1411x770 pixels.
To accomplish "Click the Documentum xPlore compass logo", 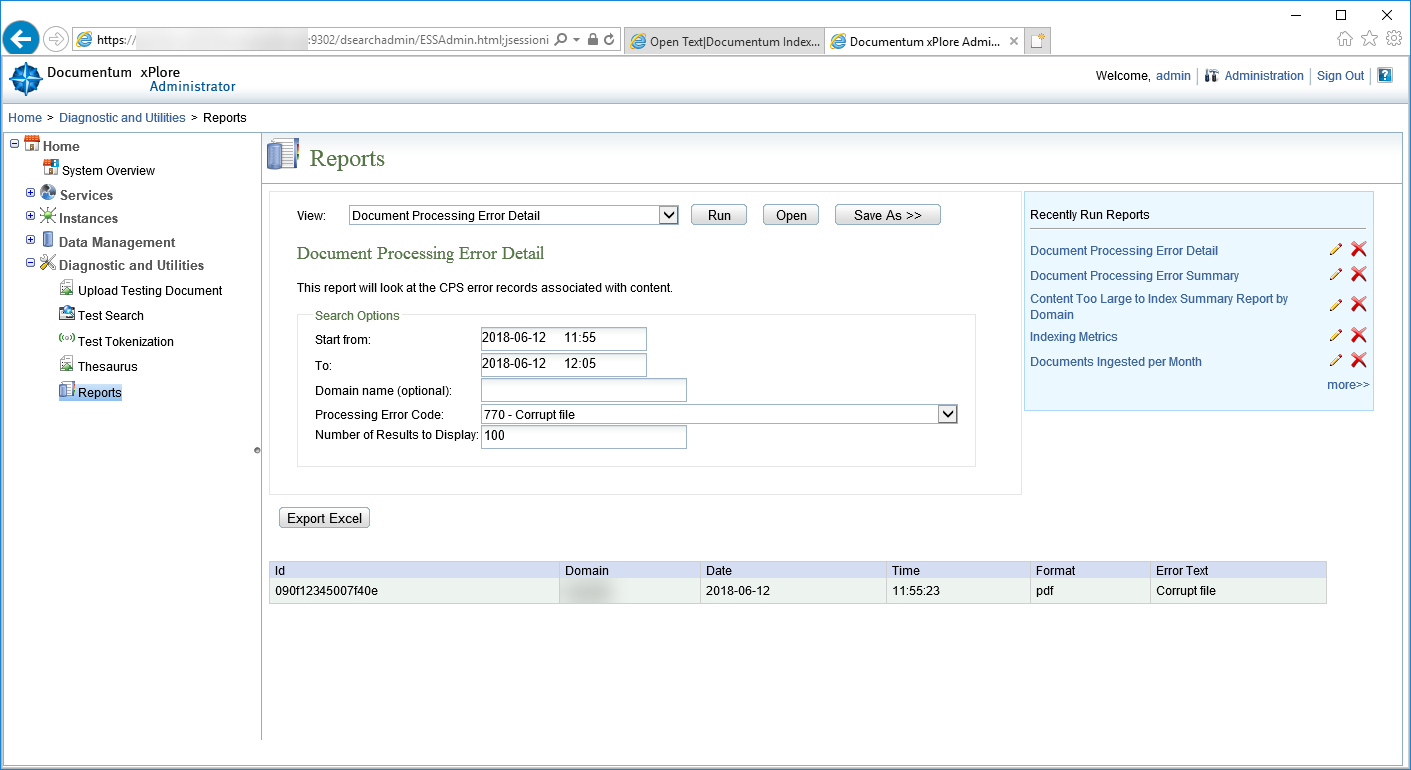I will tap(25, 79).
